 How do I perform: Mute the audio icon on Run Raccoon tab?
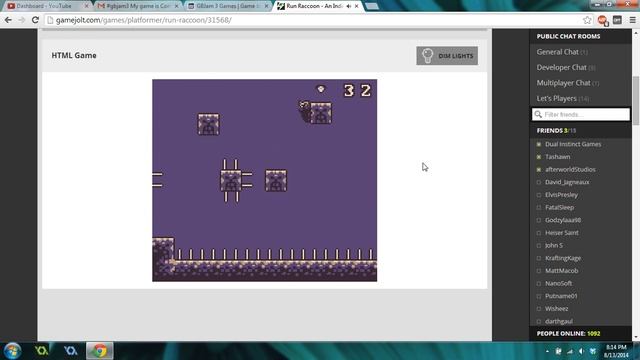(x=349, y=6)
